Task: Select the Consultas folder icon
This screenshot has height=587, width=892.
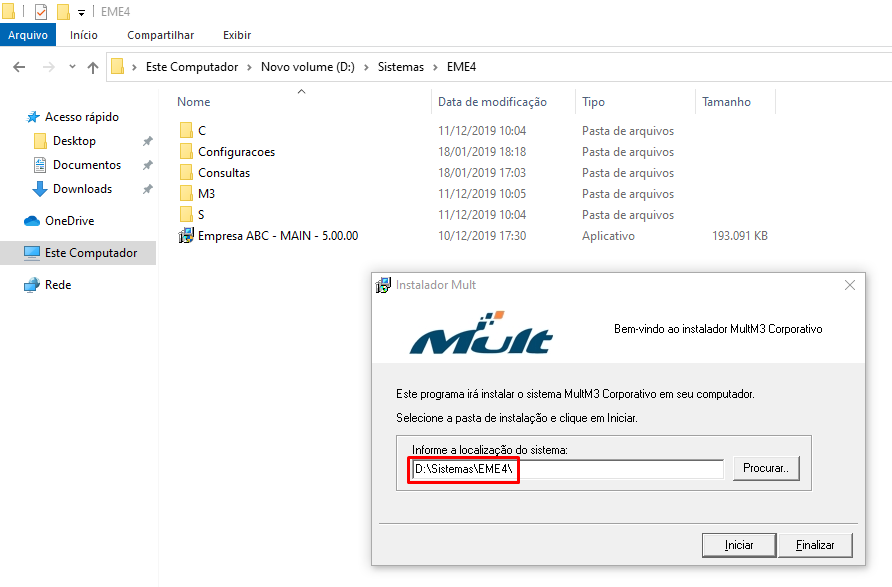Action: point(186,173)
